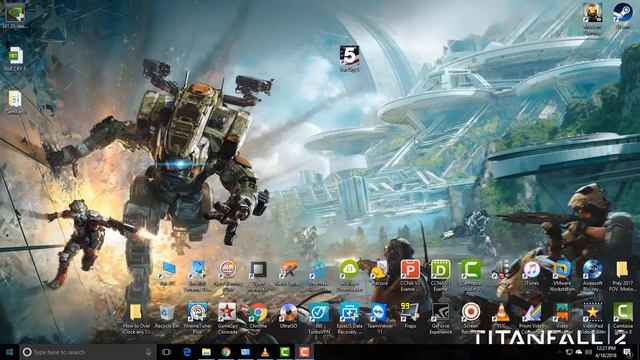Open the green Camtasia taskbar icon
Screen dimensions: 640x360
coord(284,352)
